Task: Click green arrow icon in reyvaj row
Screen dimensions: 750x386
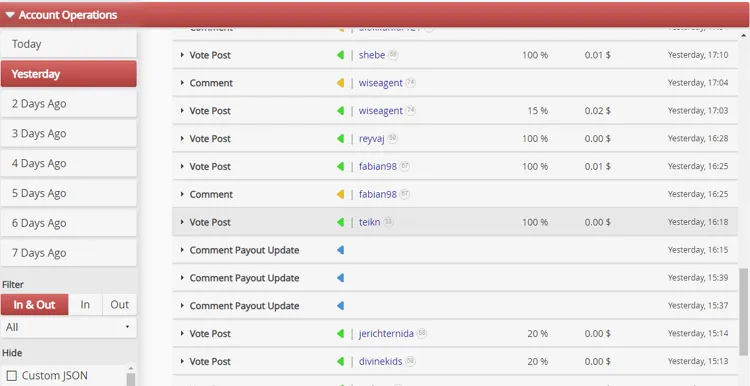Action: point(341,138)
